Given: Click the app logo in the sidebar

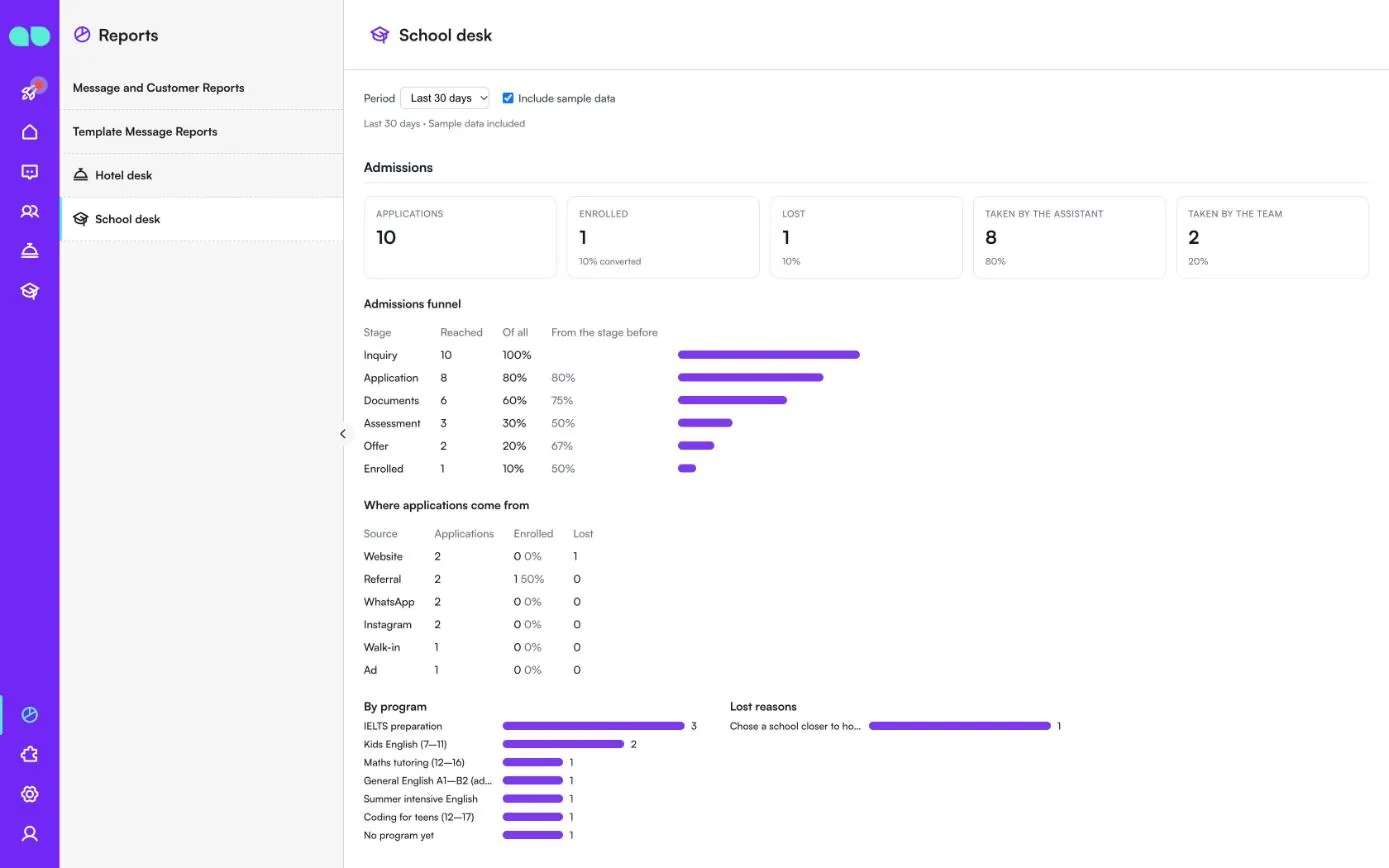Looking at the screenshot, I should pyautogui.click(x=29, y=36).
